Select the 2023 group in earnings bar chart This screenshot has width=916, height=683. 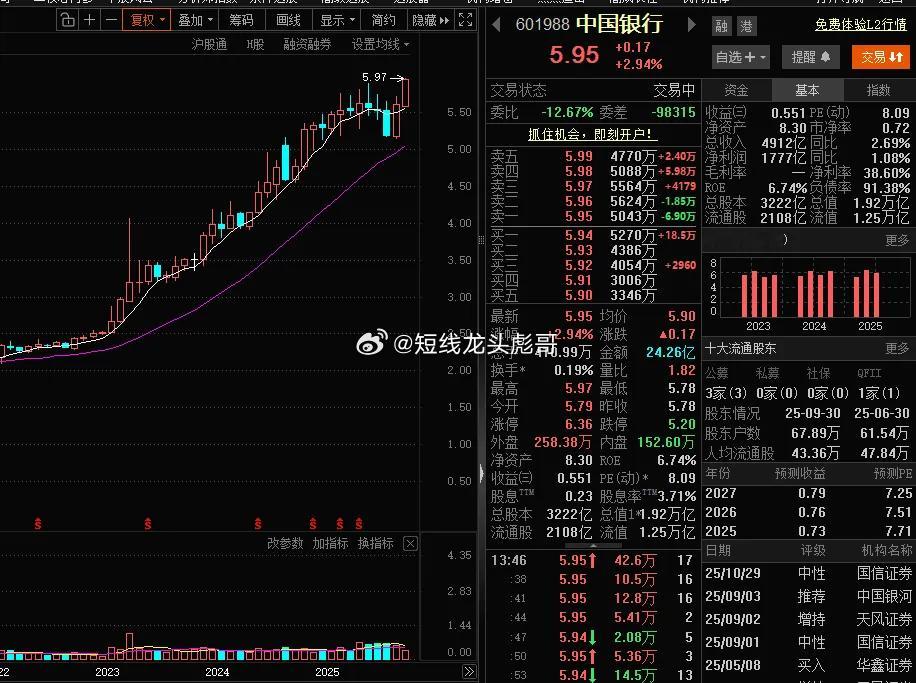coord(758,294)
